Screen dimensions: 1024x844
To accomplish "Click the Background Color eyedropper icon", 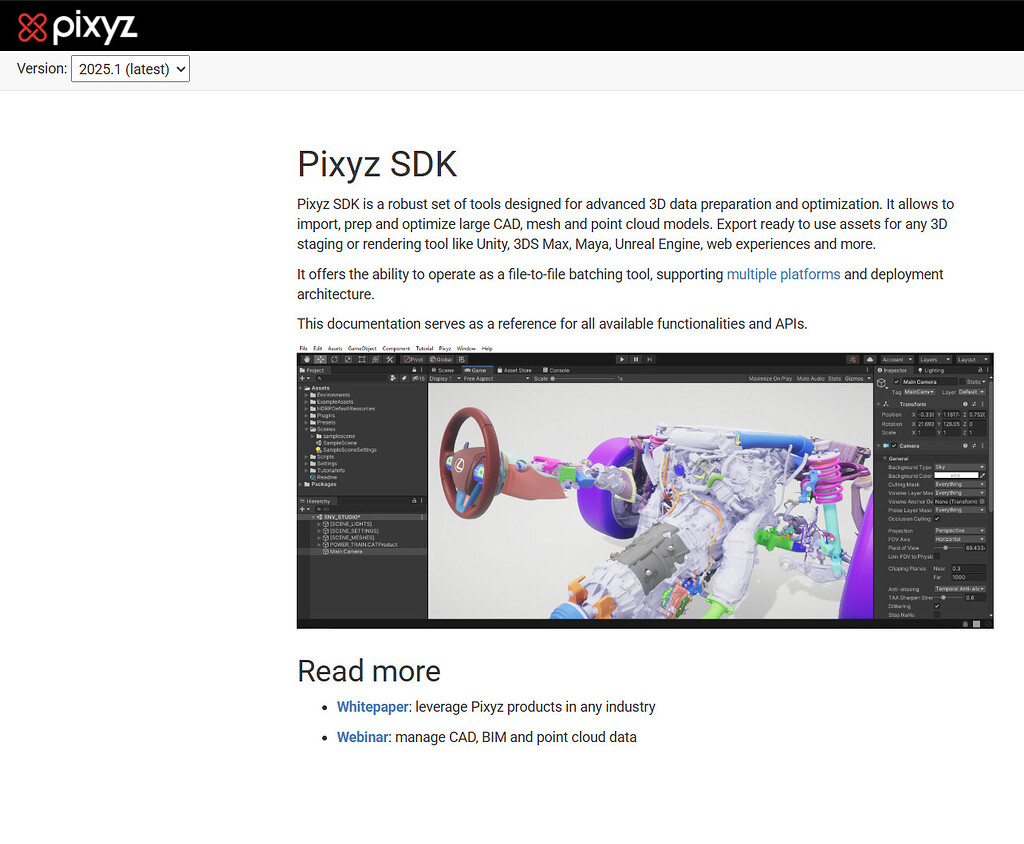I will click(x=982, y=476).
